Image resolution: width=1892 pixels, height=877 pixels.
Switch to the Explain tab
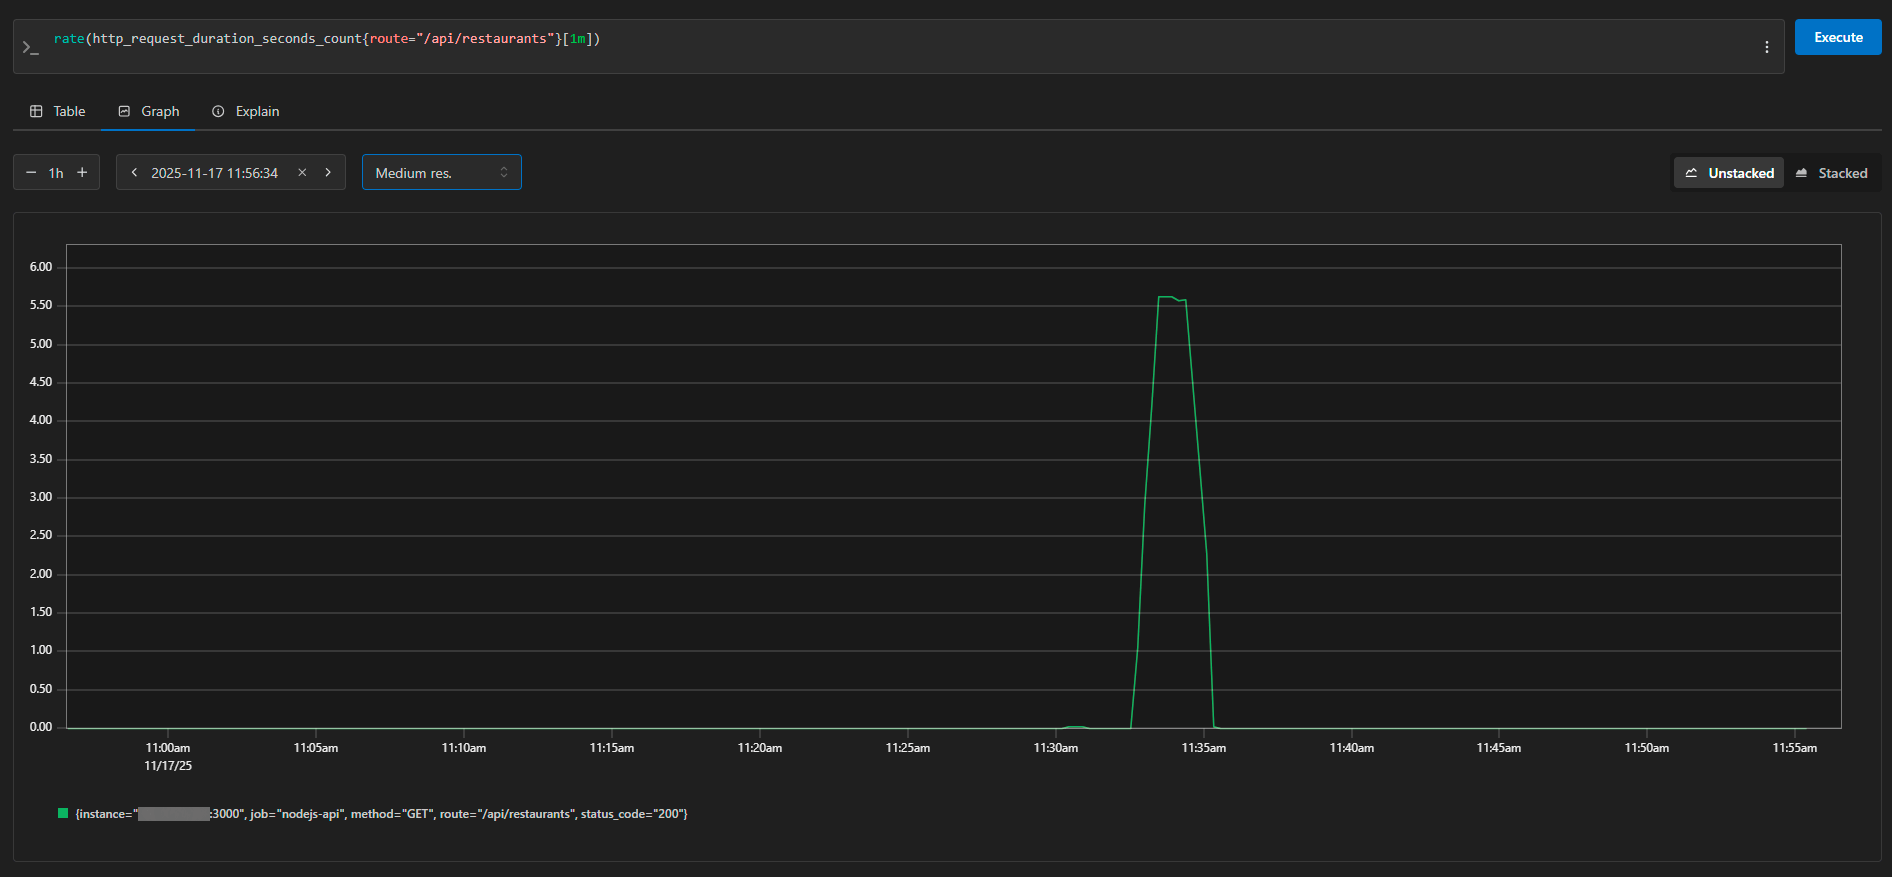tap(245, 111)
